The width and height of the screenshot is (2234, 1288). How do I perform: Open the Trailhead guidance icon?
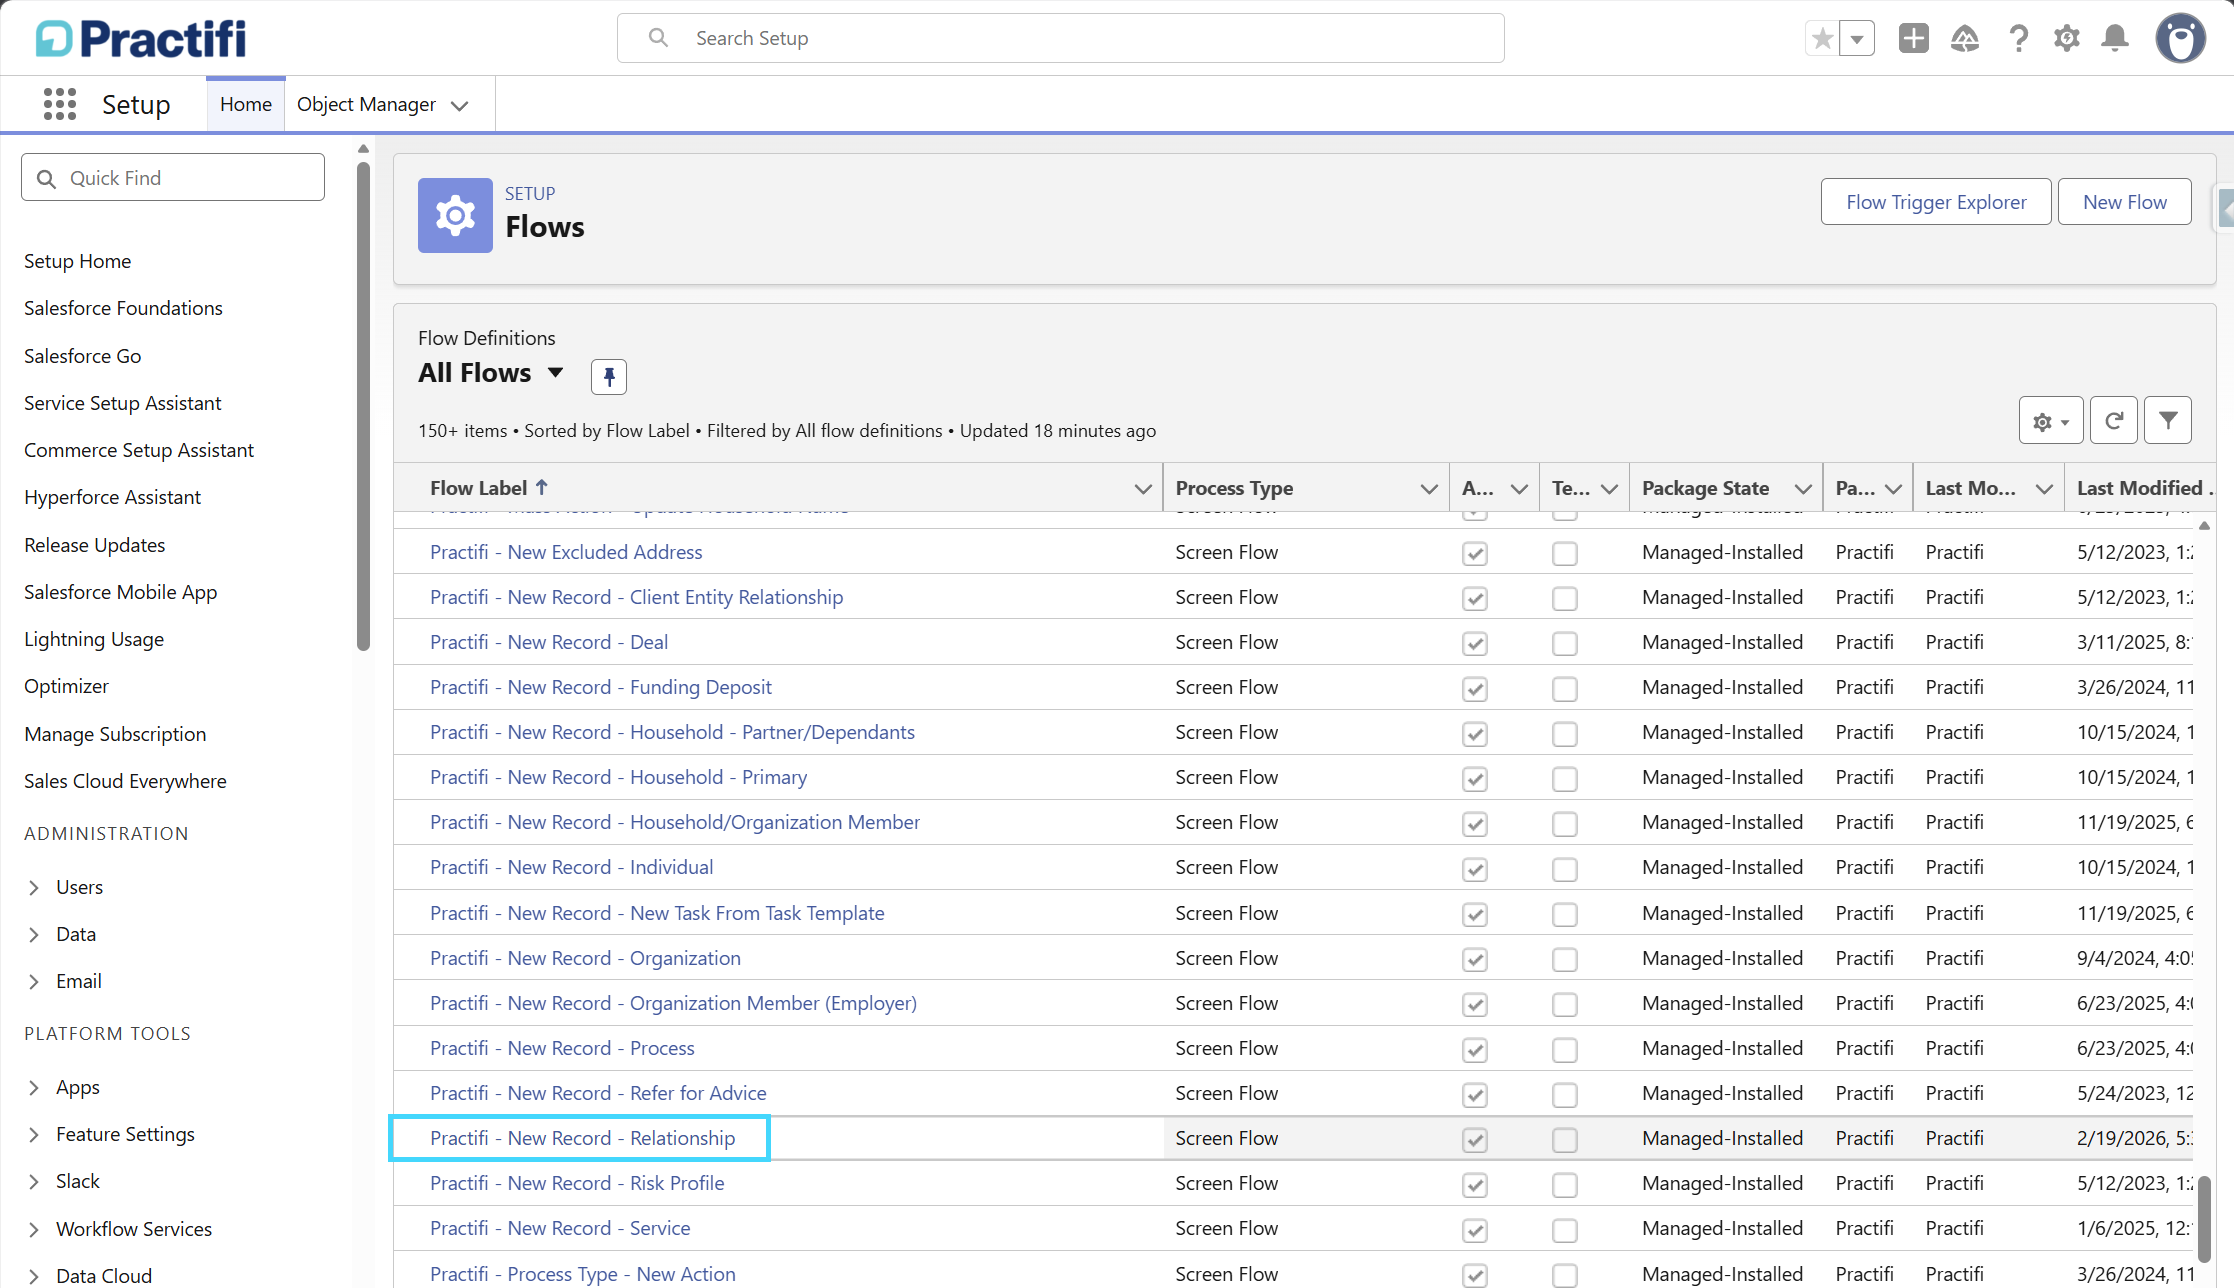pos(1965,39)
